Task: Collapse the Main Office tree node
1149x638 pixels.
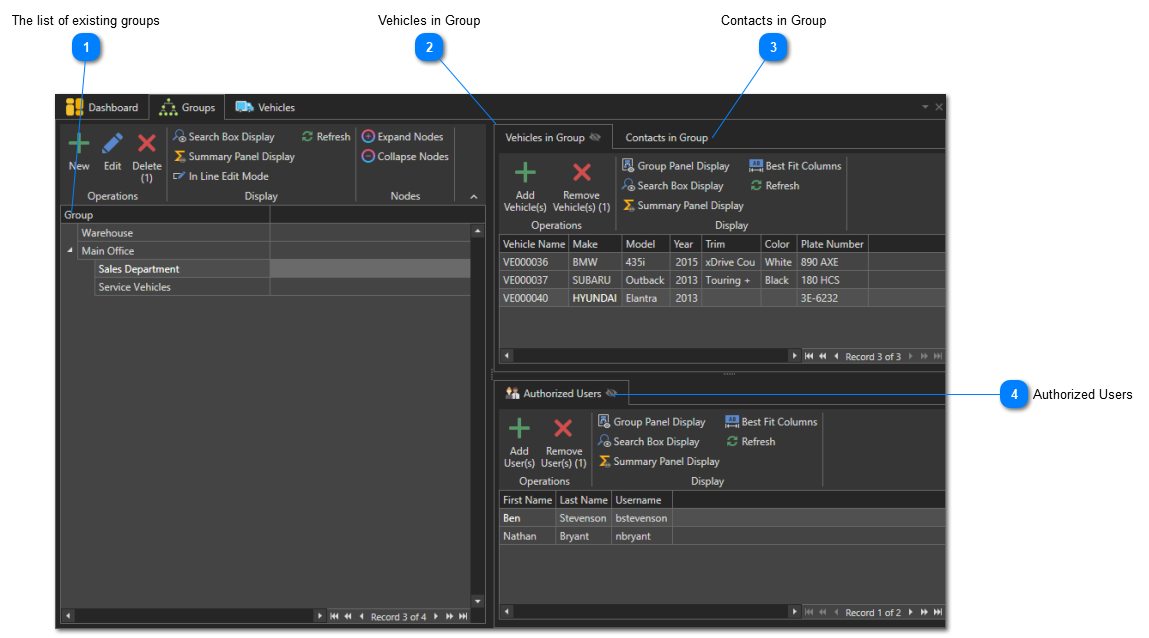Action: [x=70, y=251]
